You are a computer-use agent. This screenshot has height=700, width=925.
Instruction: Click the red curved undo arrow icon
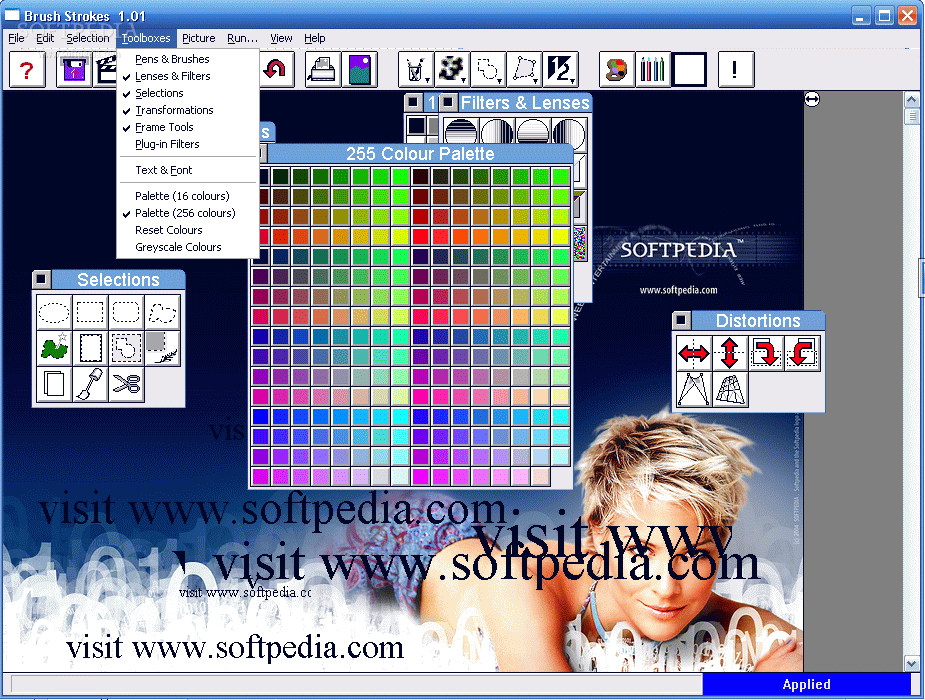click(275, 70)
